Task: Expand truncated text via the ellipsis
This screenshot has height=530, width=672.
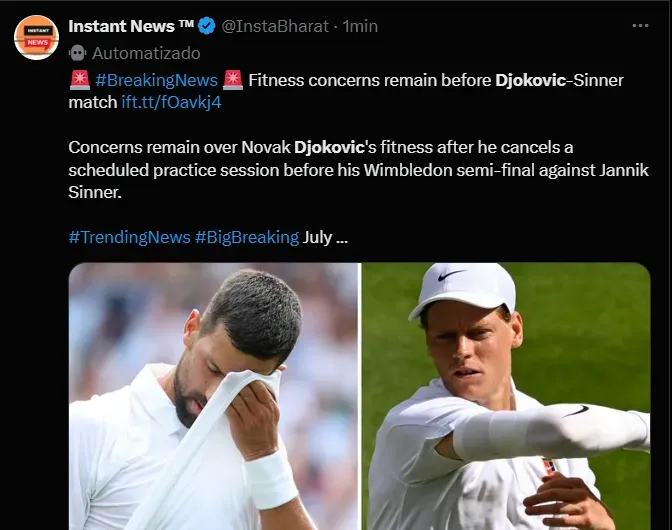Action: pyautogui.click(x=340, y=238)
